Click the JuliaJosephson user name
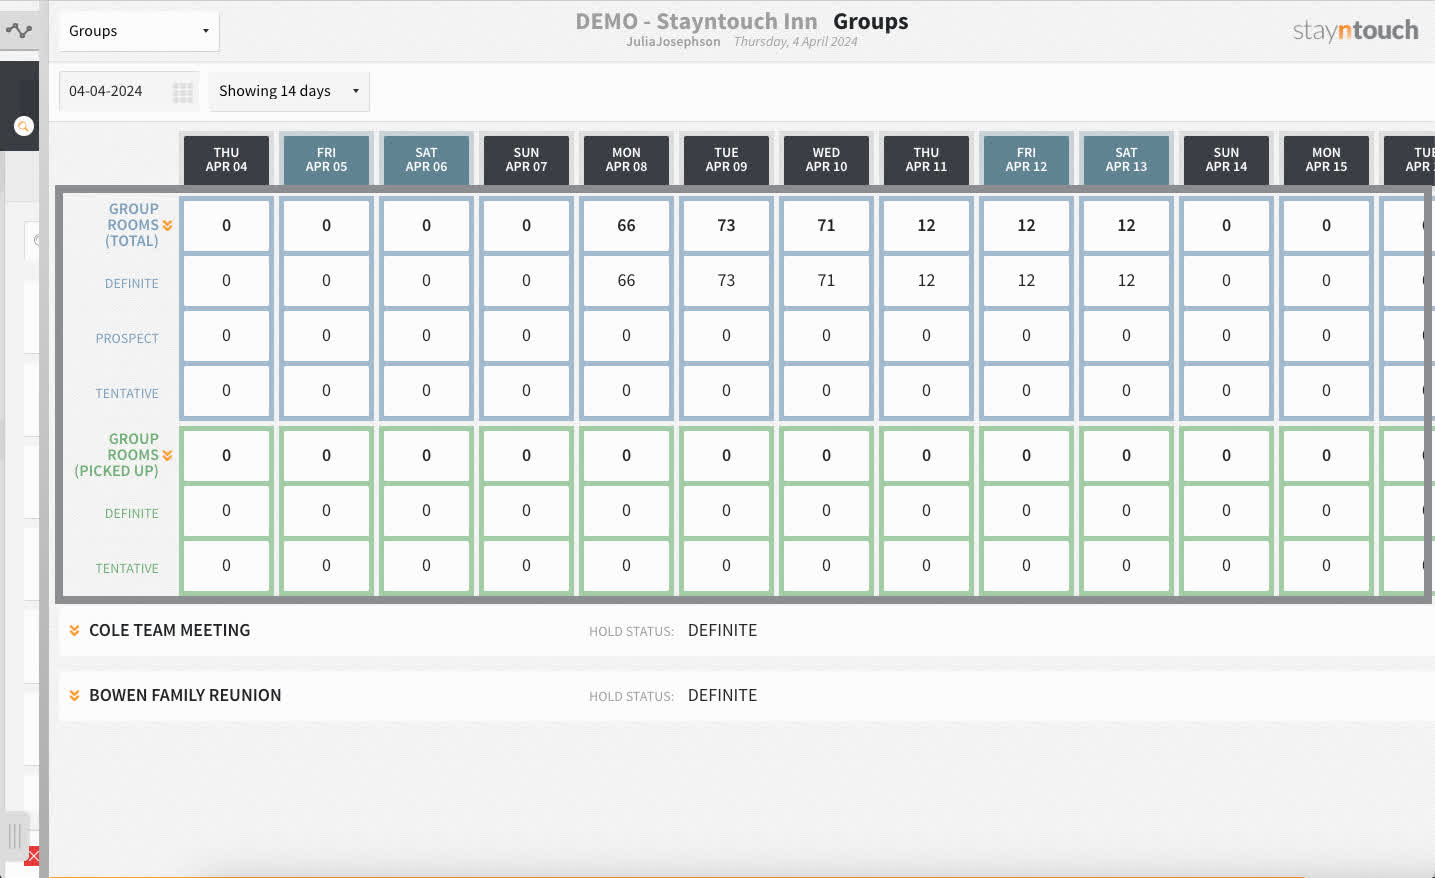The image size is (1435, 878). point(673,42)
